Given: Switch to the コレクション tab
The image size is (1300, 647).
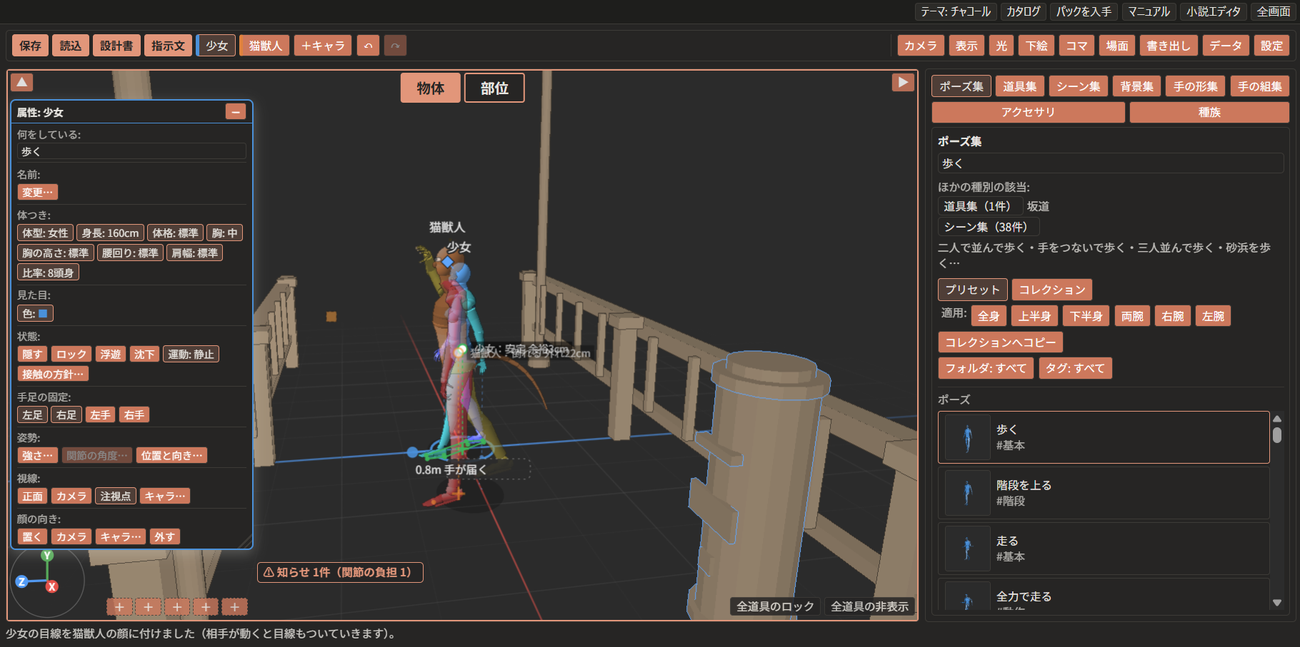Looking at the screenshot, I should [1052, 289].
